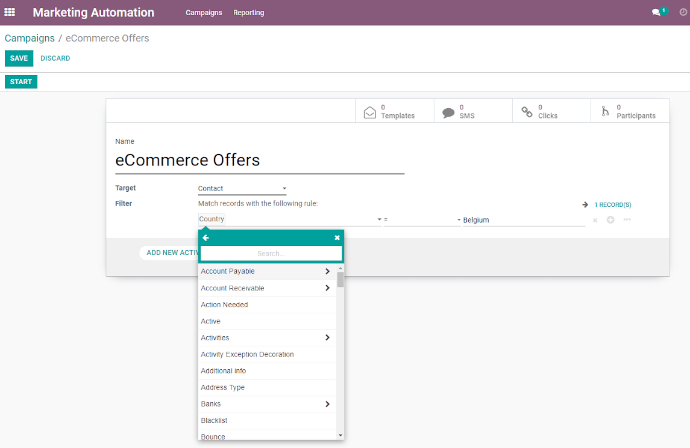Open the conversations chat icon
The height and width of the screenshot is (448, 690).
pyautogui.click(x=657, y=13)
